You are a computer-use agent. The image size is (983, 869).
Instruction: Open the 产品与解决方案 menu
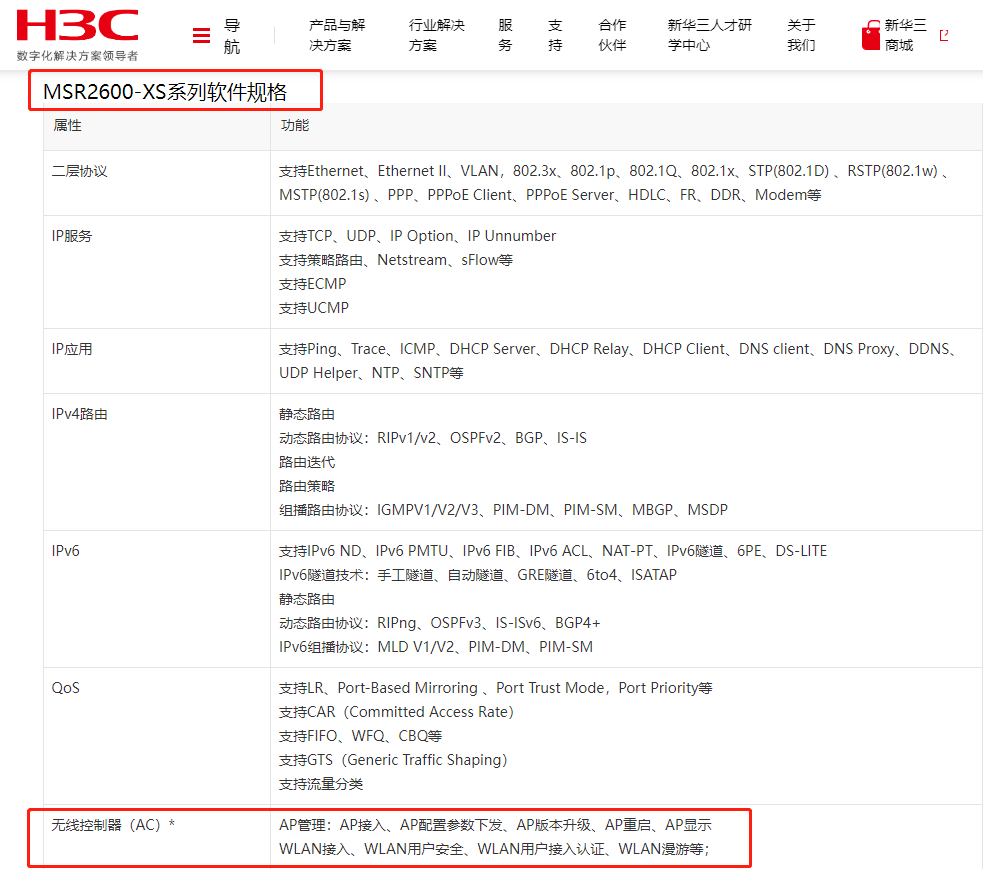[x=337, y=35]
